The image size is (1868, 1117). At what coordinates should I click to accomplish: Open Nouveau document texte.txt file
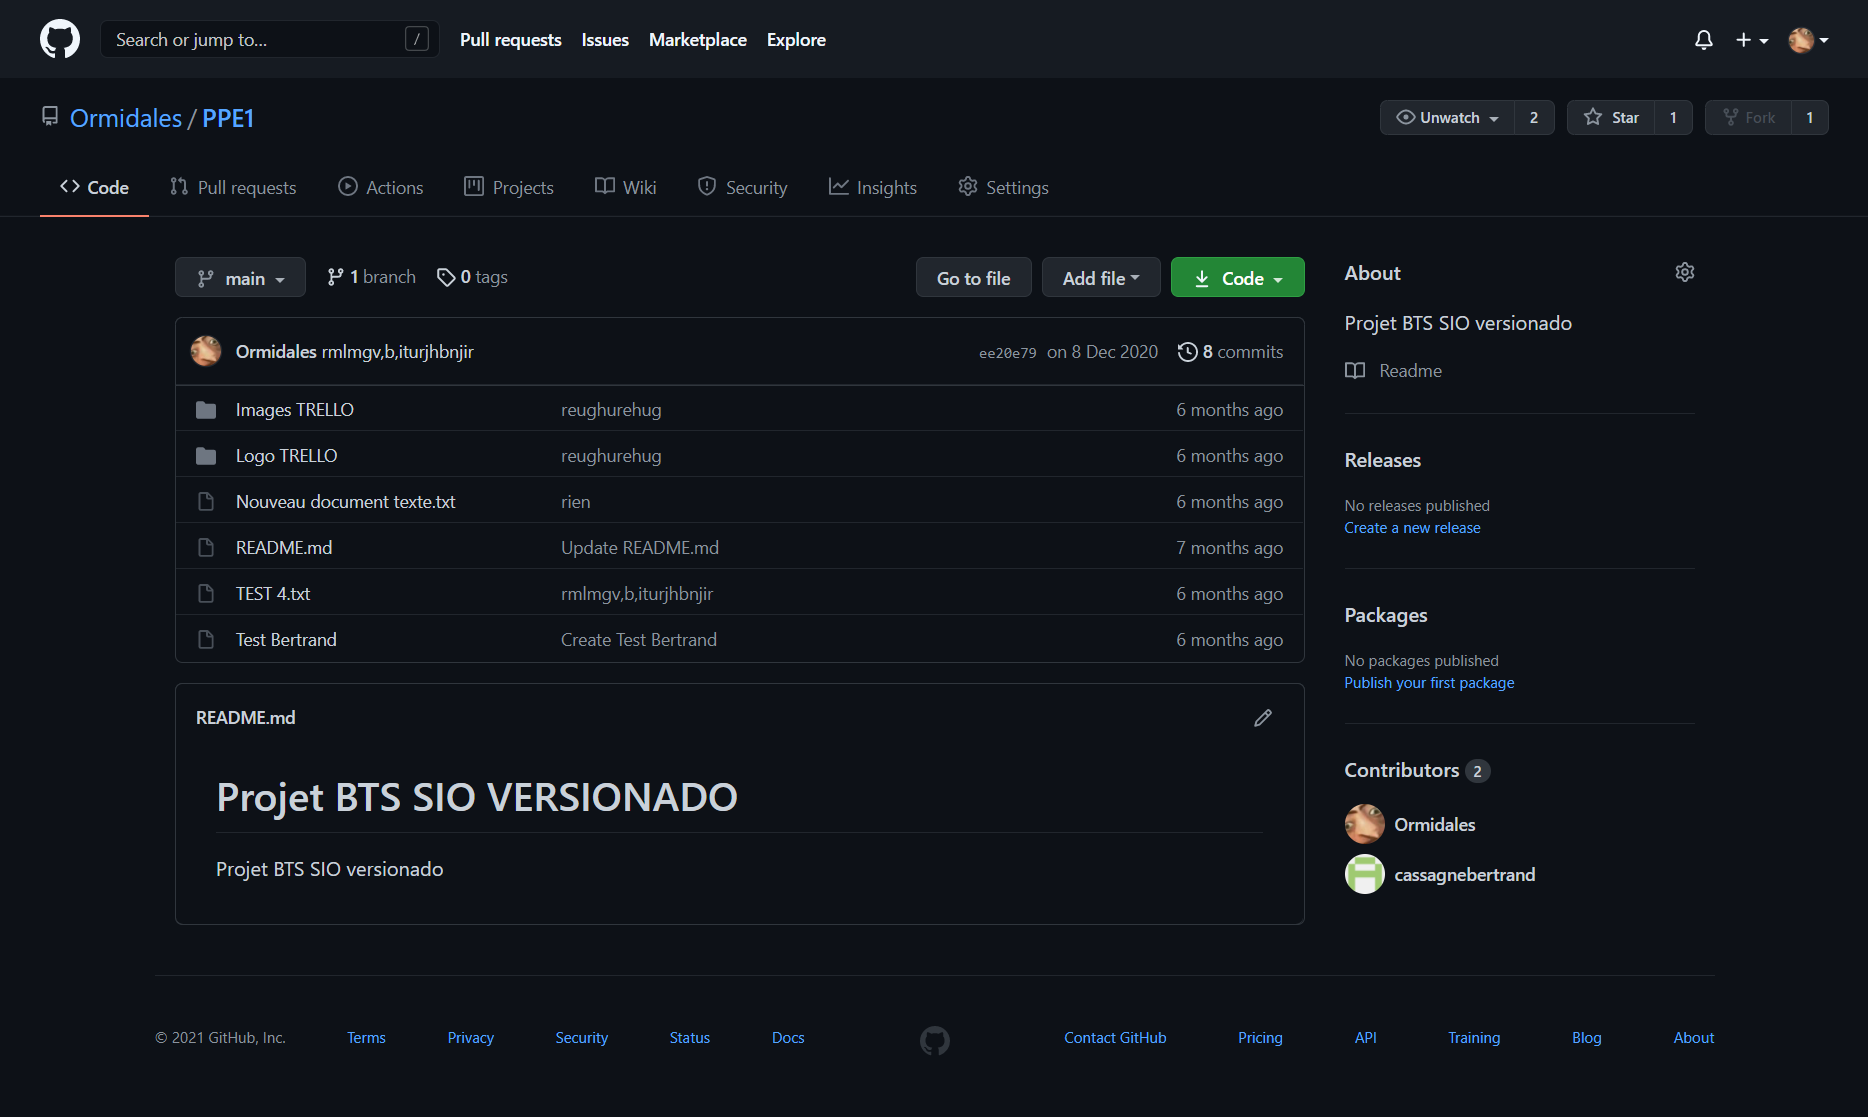345,501
